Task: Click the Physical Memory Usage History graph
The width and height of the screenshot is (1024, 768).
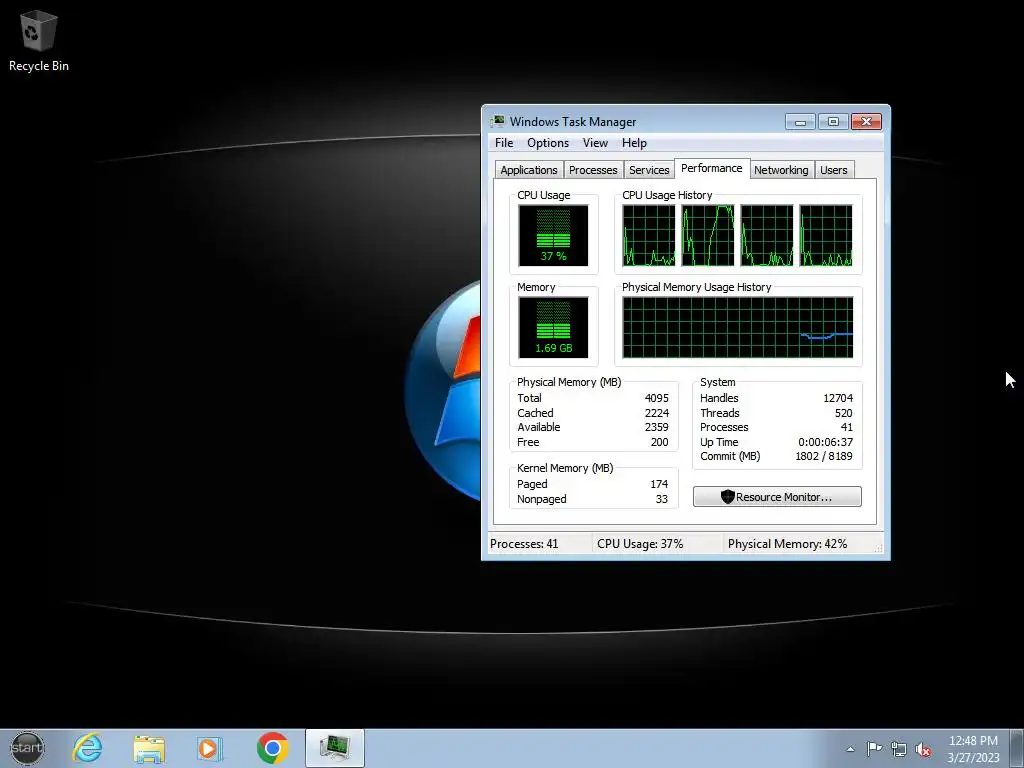Action: tap(738, 328)
